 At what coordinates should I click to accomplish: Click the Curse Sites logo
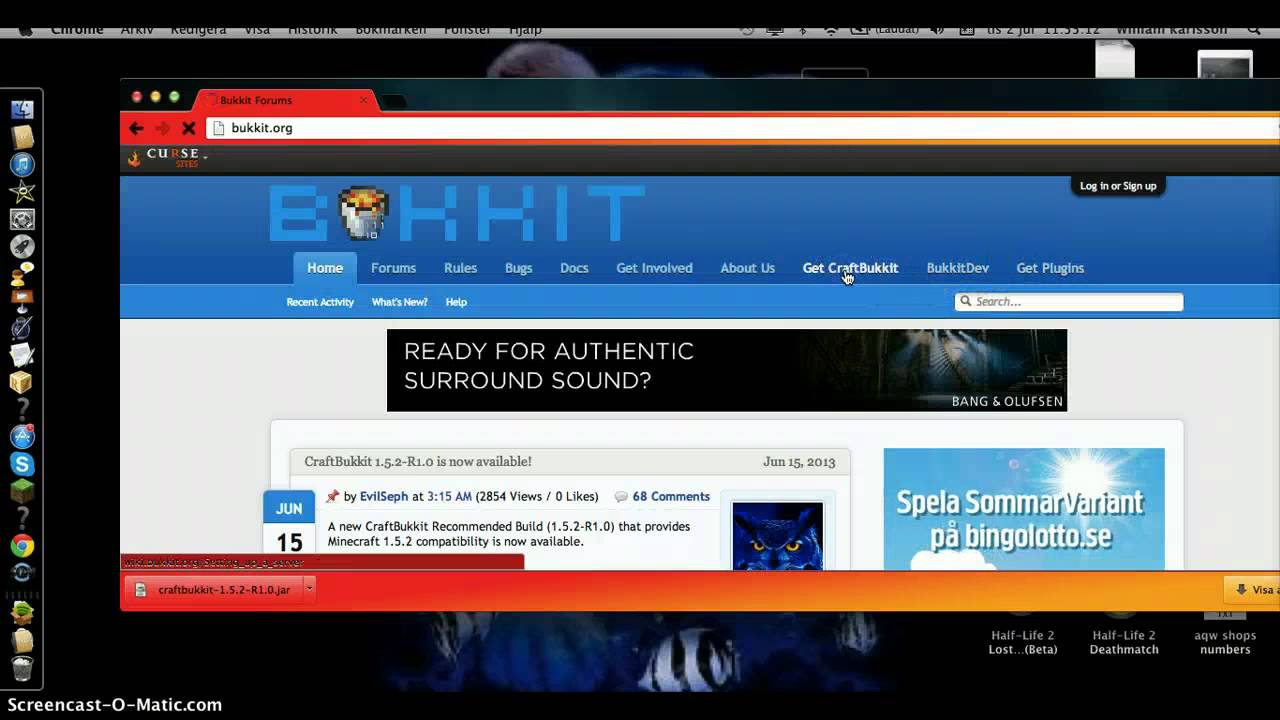tap(166, 157)
